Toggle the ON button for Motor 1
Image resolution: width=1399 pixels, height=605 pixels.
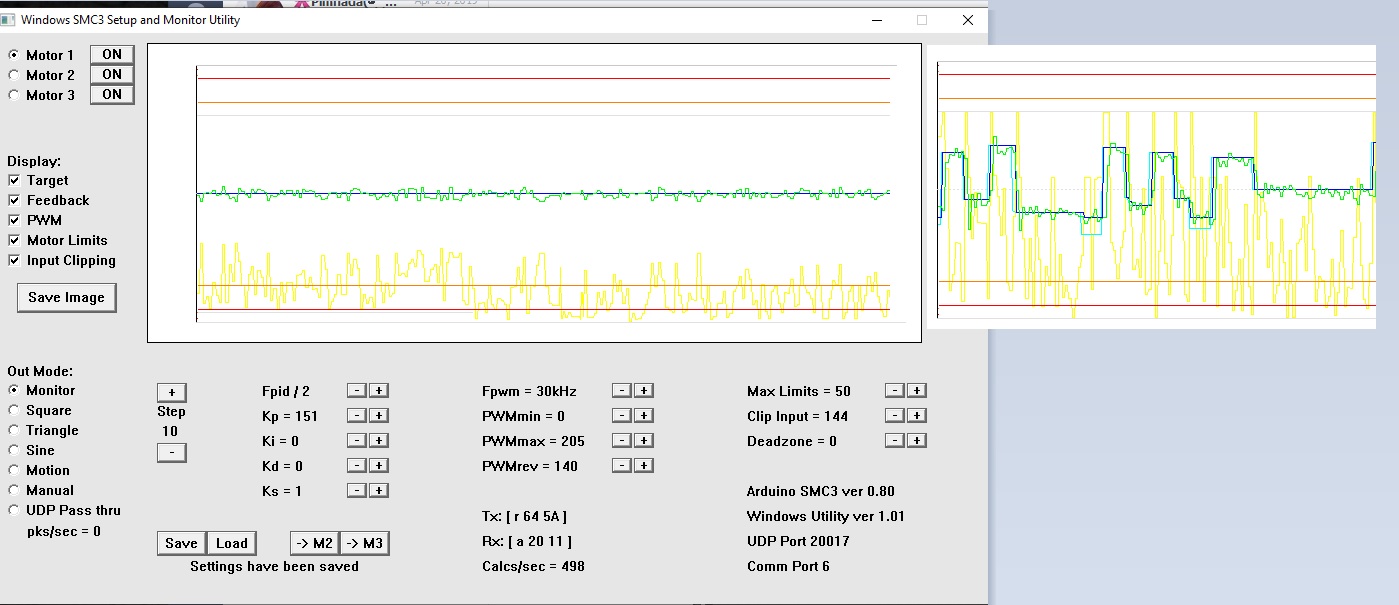[112, 55]
